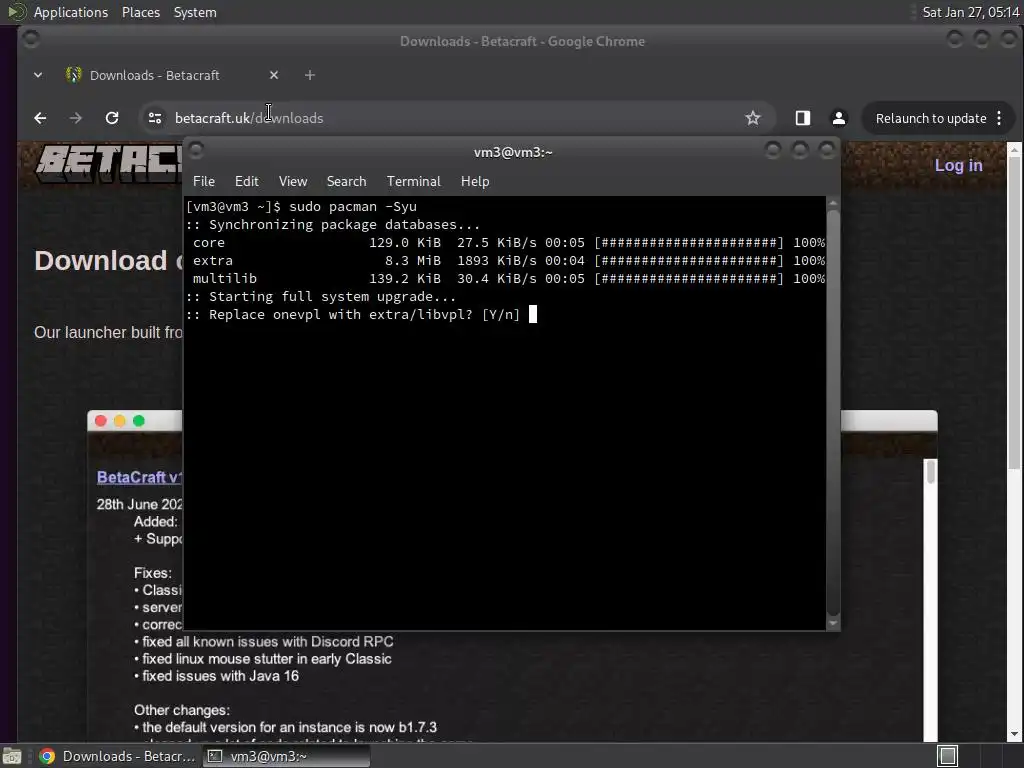Bookmark this page with star icon
This screenshot has height=768, width=1024.
(753, 118)
